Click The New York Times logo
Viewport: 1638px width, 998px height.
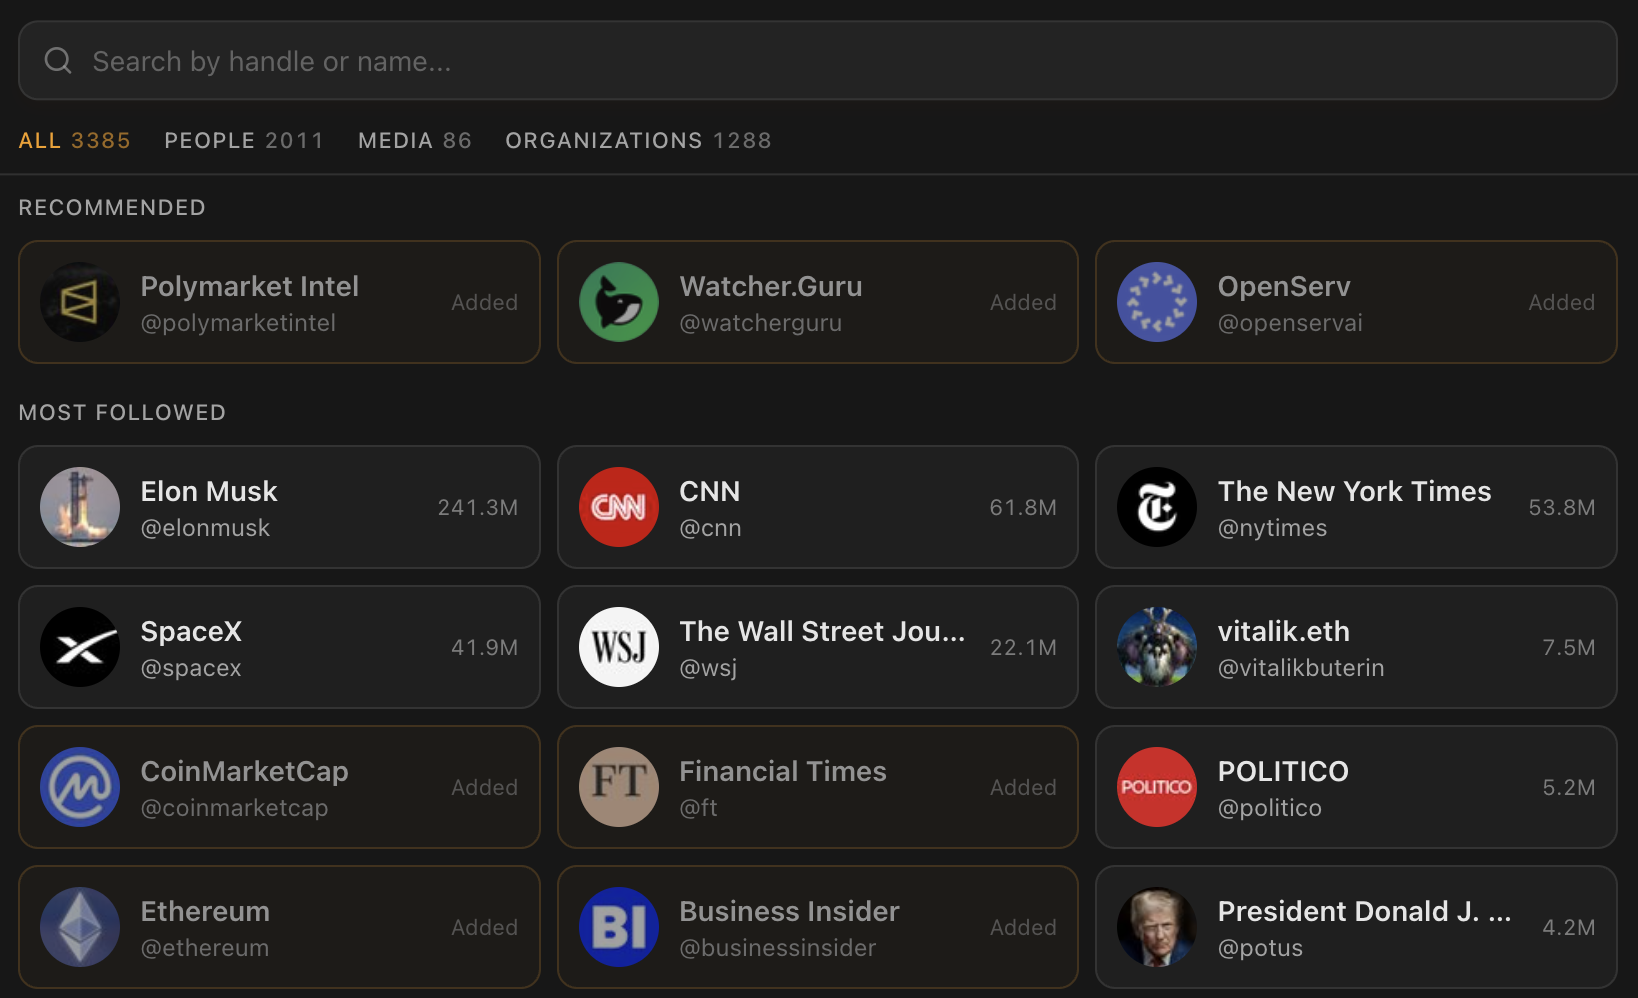coord(1157,507)
